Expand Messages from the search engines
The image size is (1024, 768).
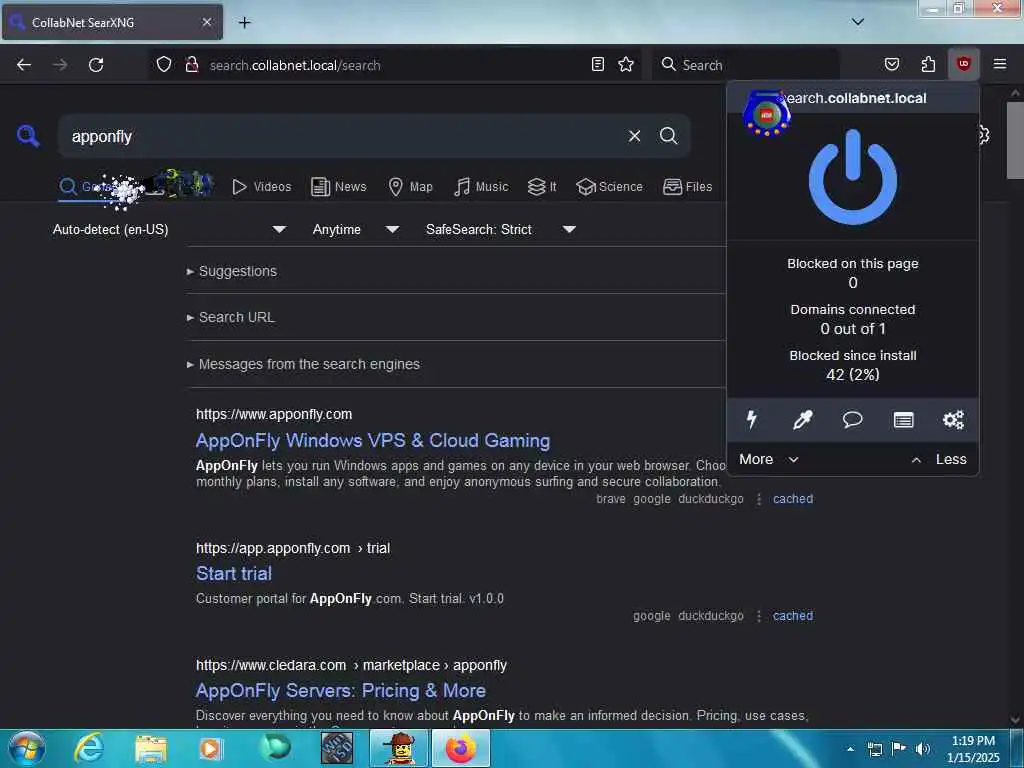[303, 364]
